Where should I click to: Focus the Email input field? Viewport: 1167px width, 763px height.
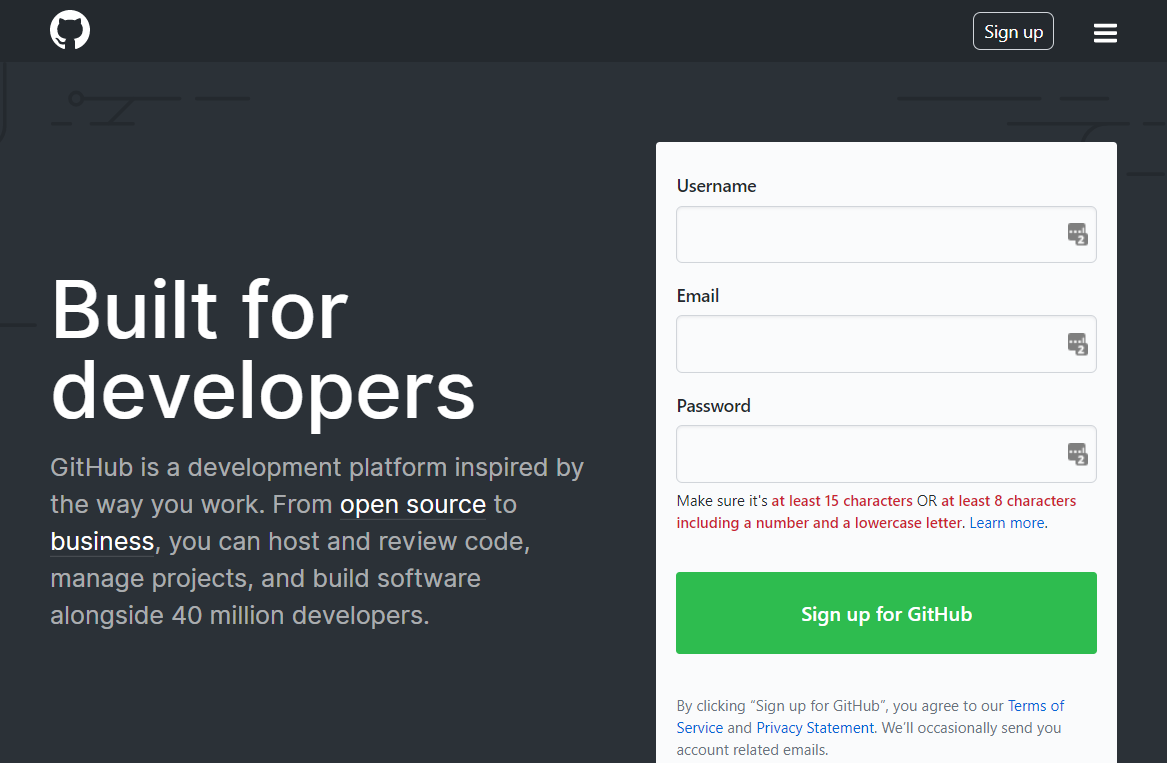[886, 344]
